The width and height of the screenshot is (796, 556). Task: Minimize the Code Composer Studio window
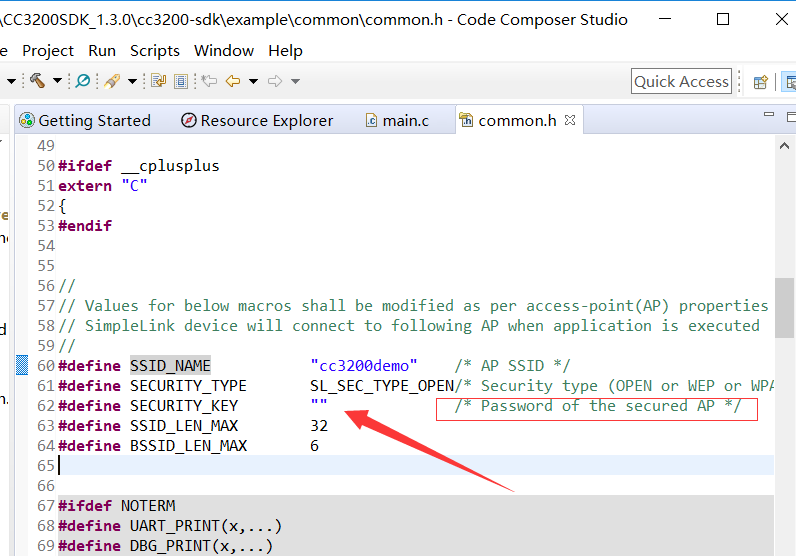point(665,19)
